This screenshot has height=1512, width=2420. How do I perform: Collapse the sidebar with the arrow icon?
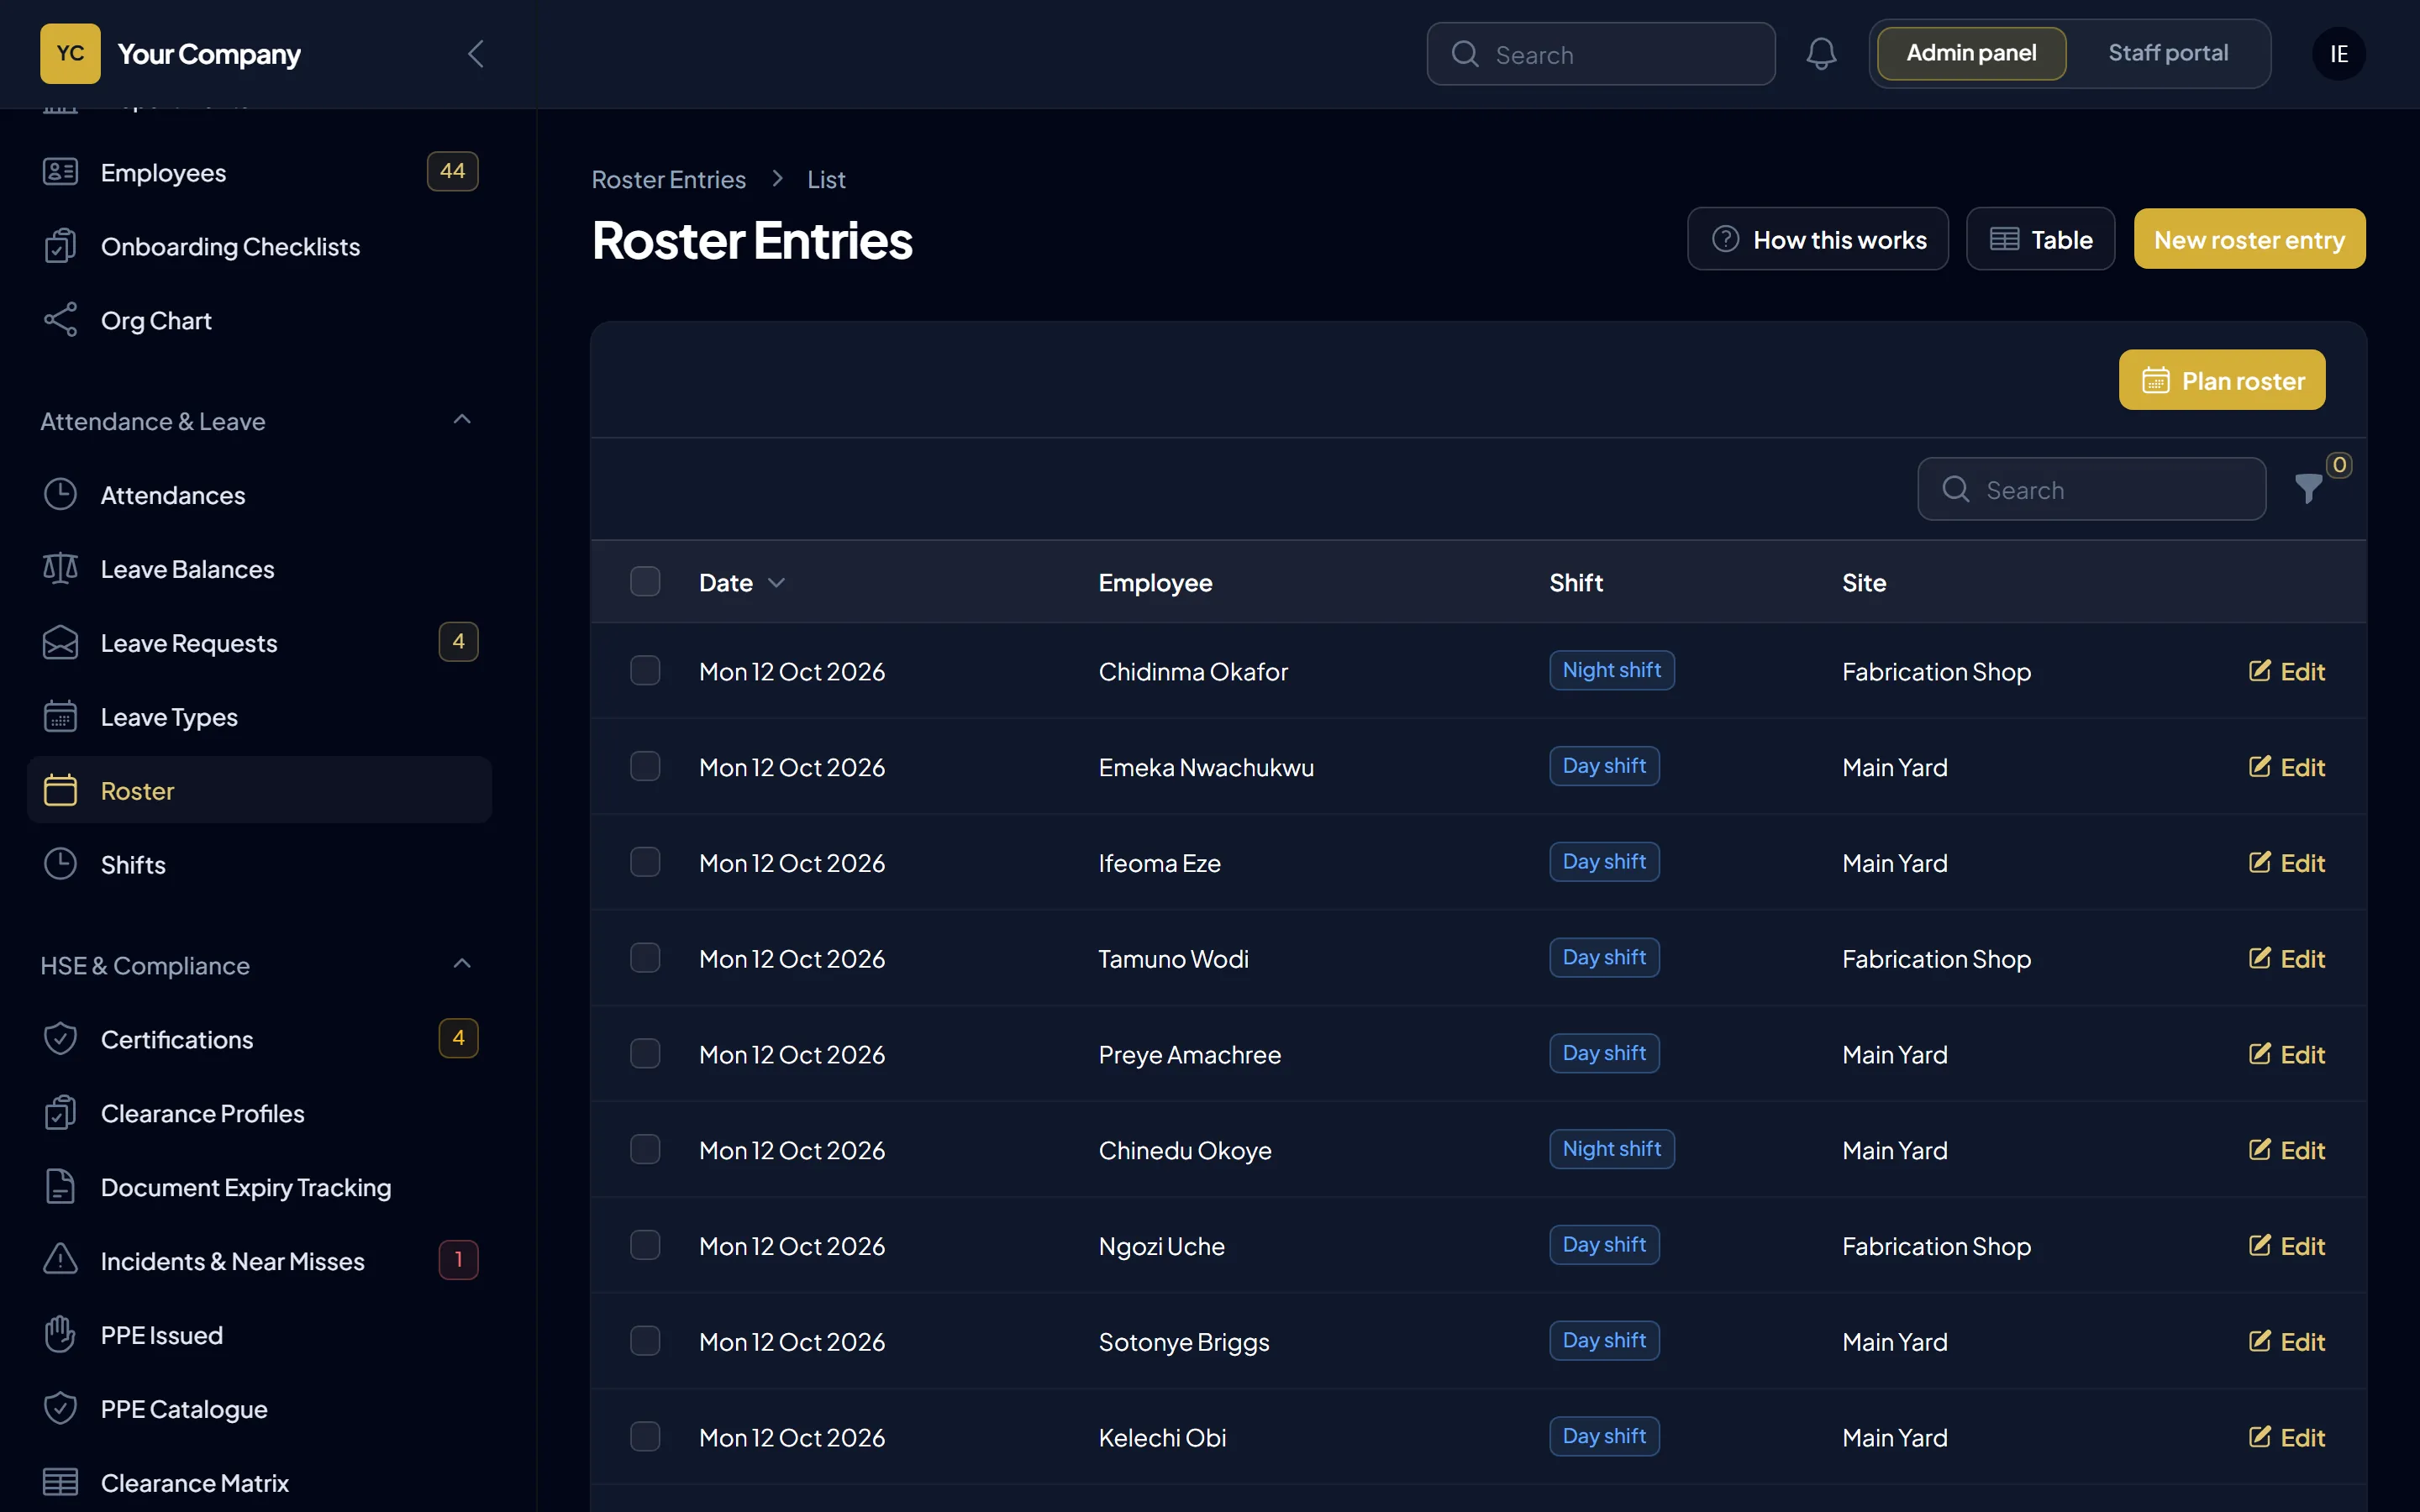tap(476, 54)
